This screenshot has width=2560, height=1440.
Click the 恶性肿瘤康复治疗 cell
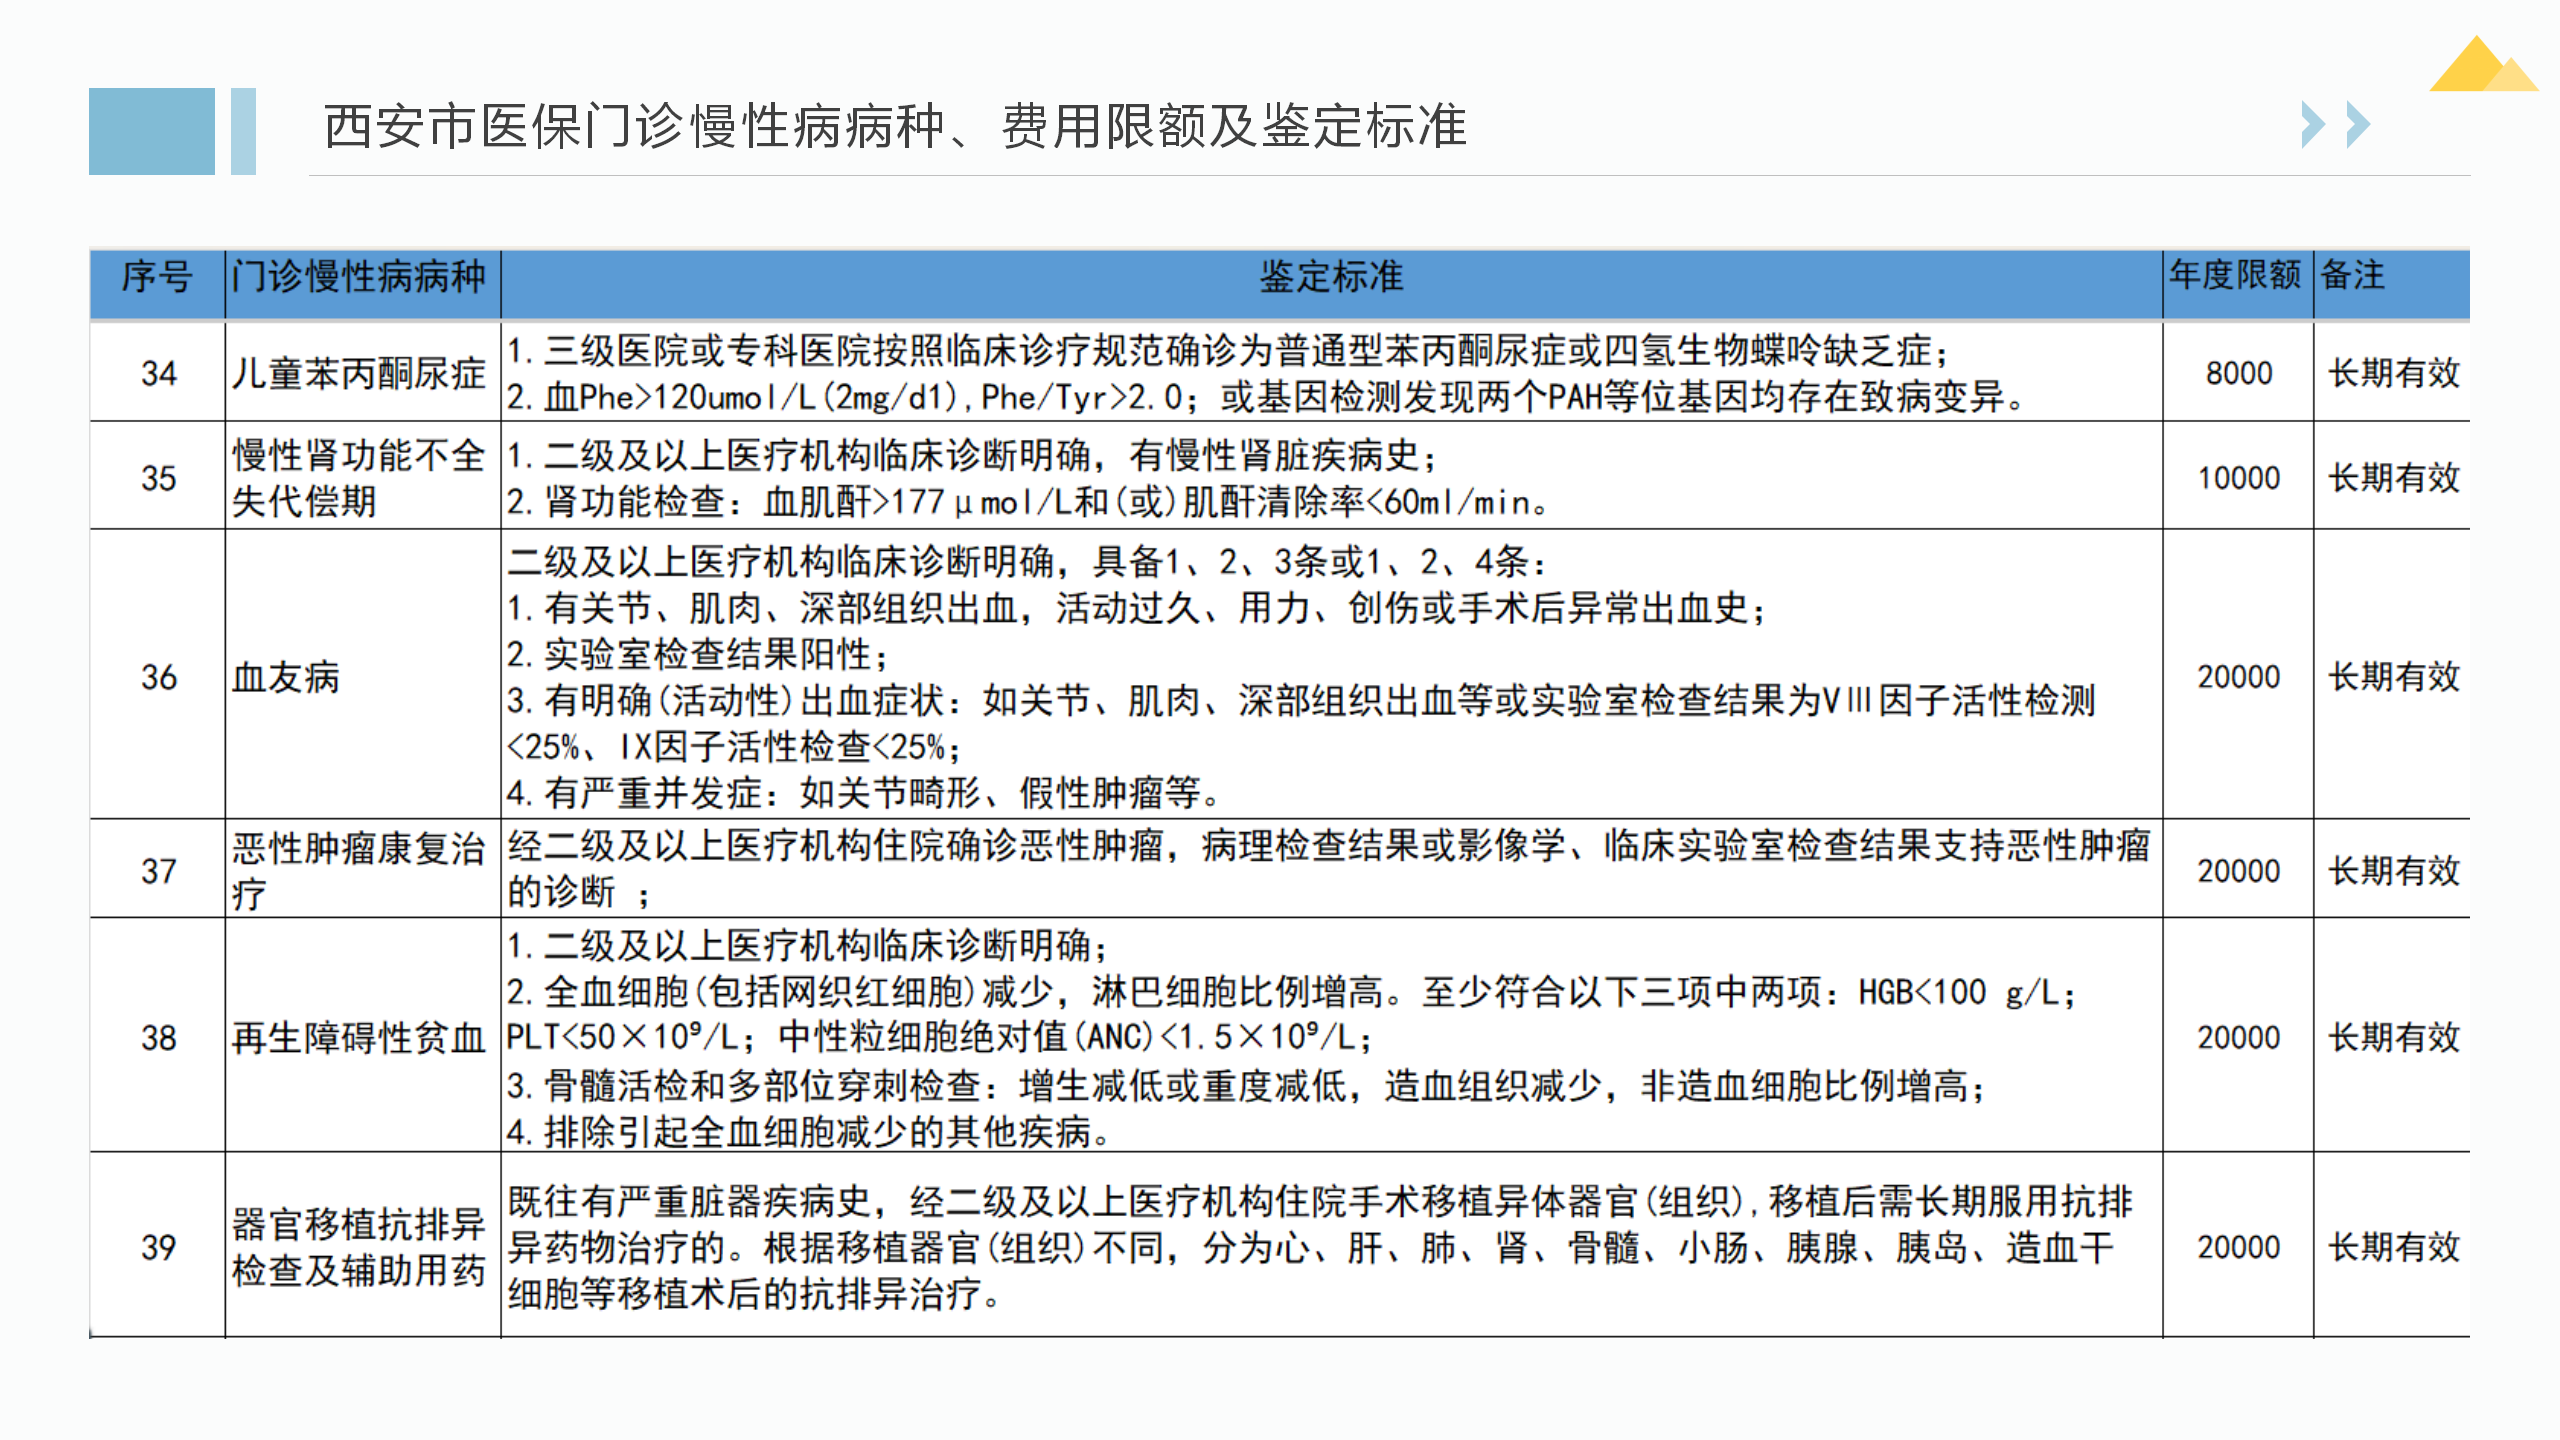(x=359, y=870)
